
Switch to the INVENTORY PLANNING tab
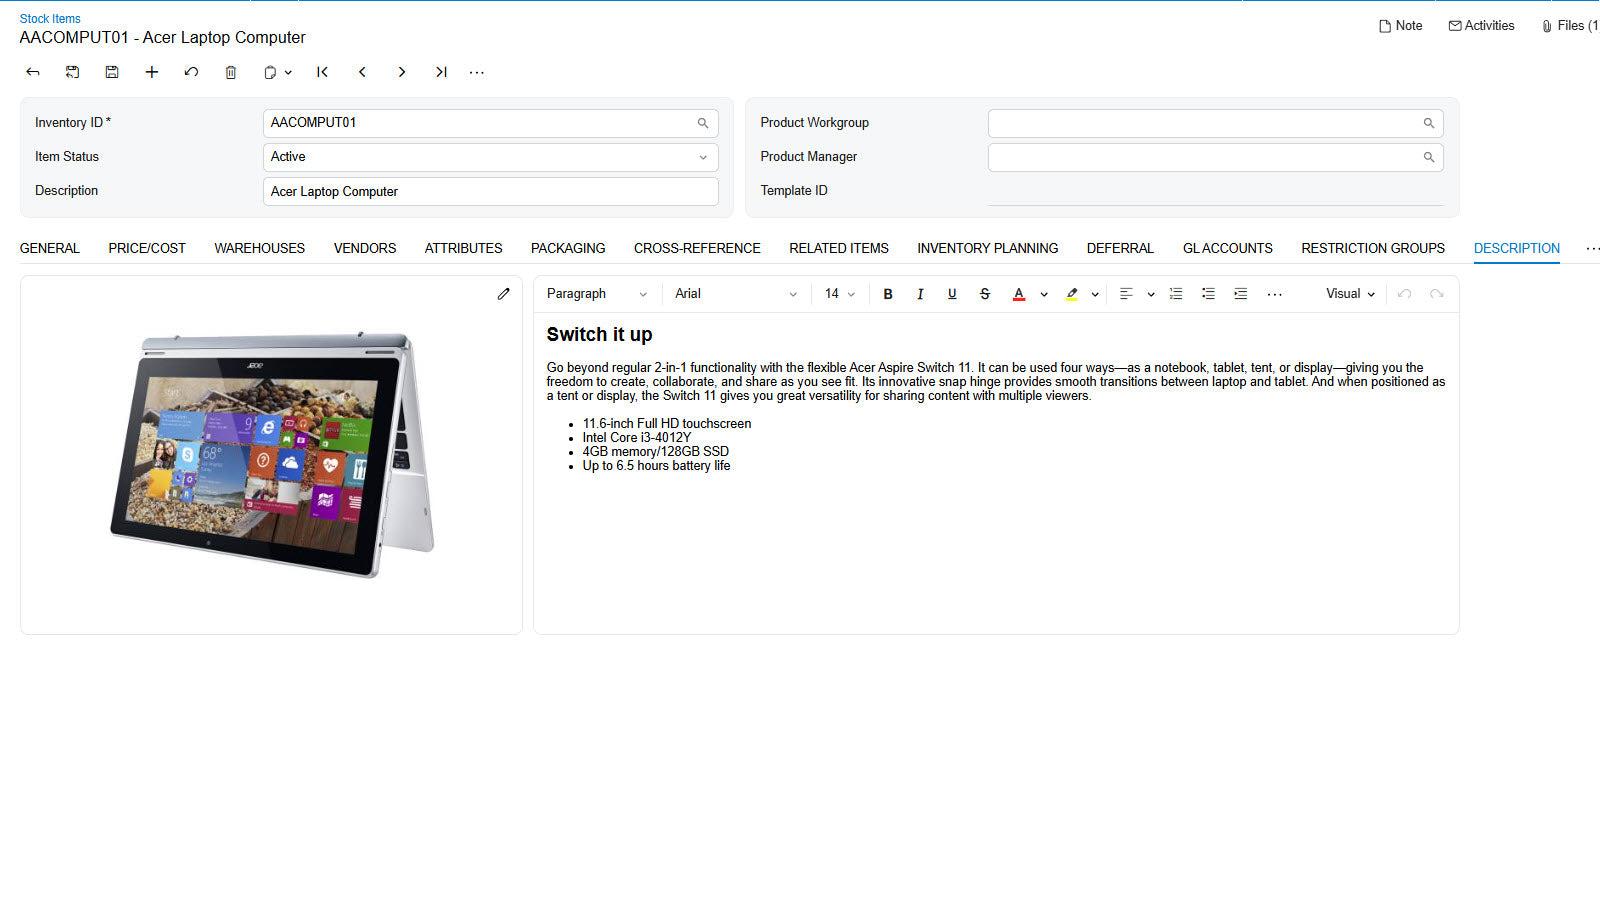(988, 248)
